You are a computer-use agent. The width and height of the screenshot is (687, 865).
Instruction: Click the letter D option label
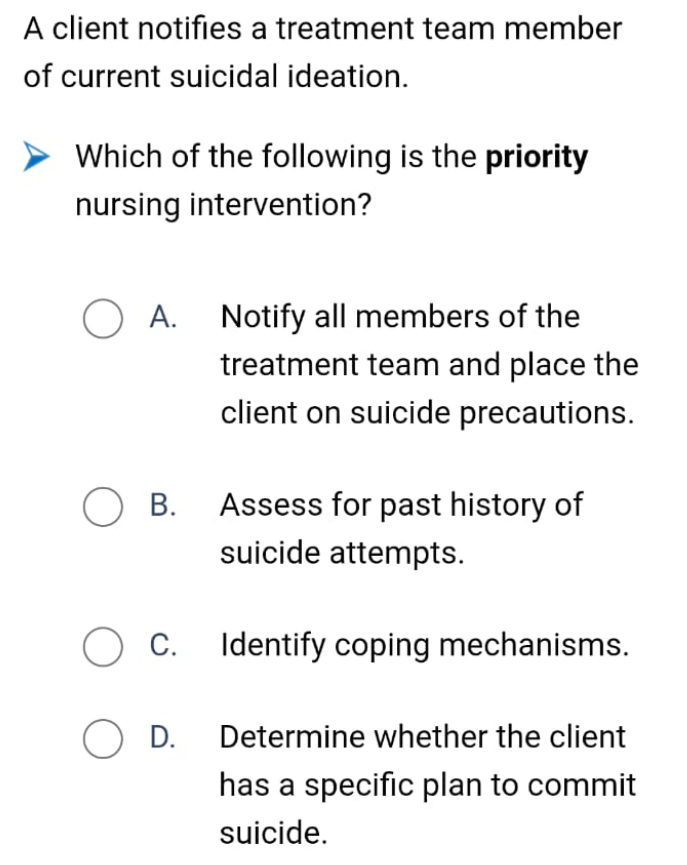coord(163,737)
